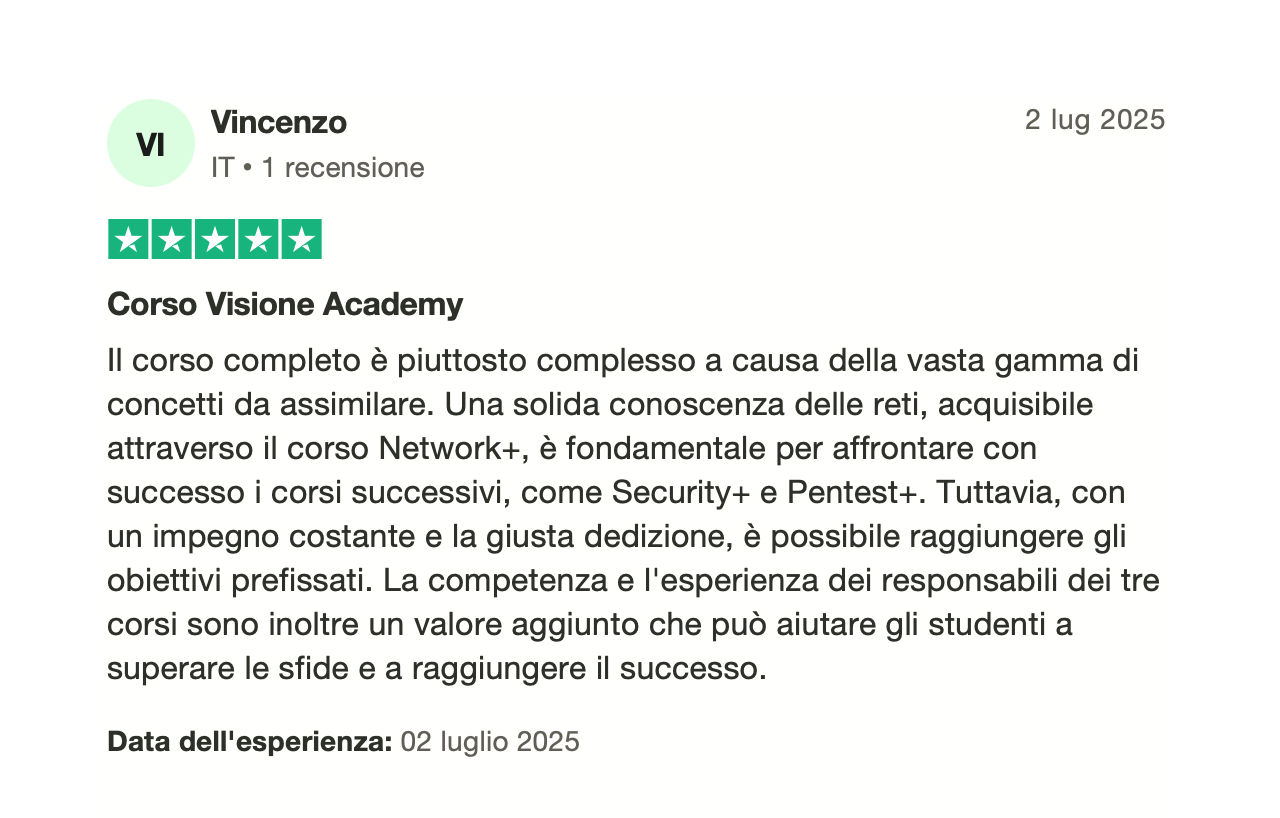Open the "Corso Visione Academy" review title

coord(285,304)
